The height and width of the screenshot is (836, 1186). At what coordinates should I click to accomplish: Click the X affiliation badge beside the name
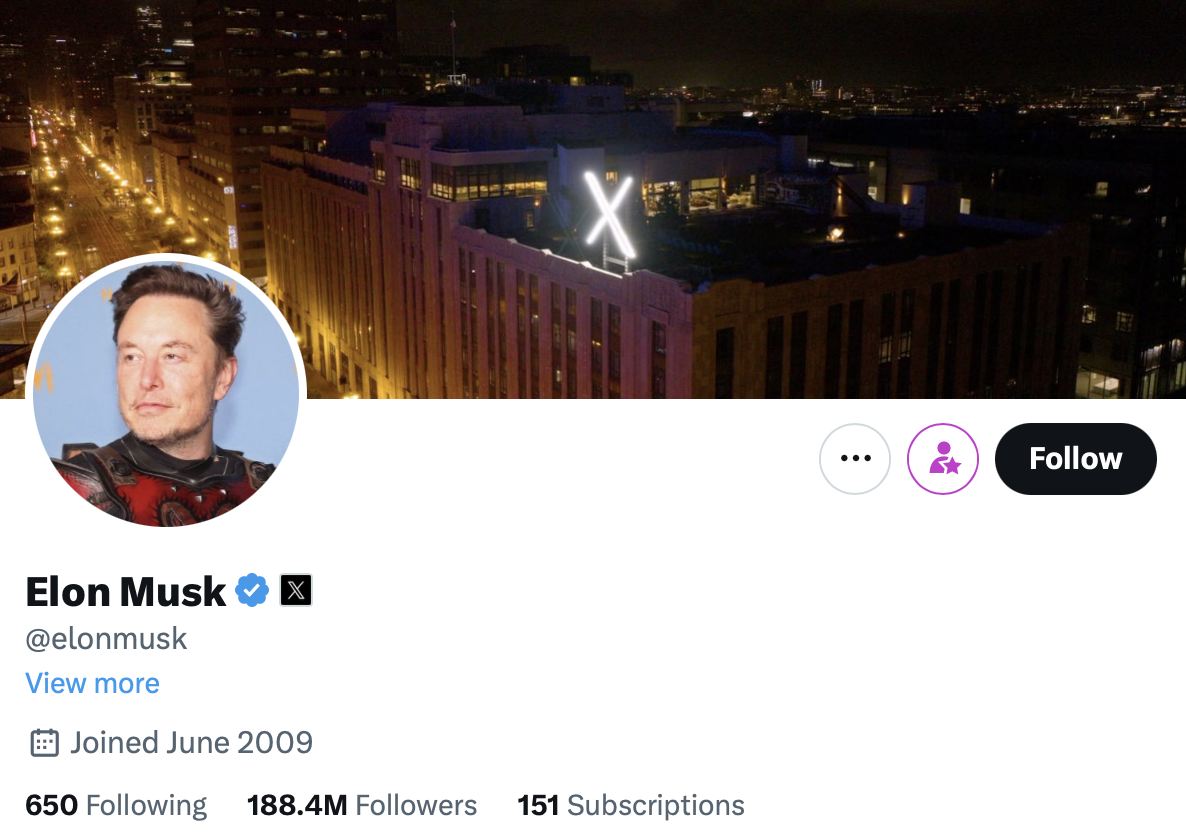(296, 590)
